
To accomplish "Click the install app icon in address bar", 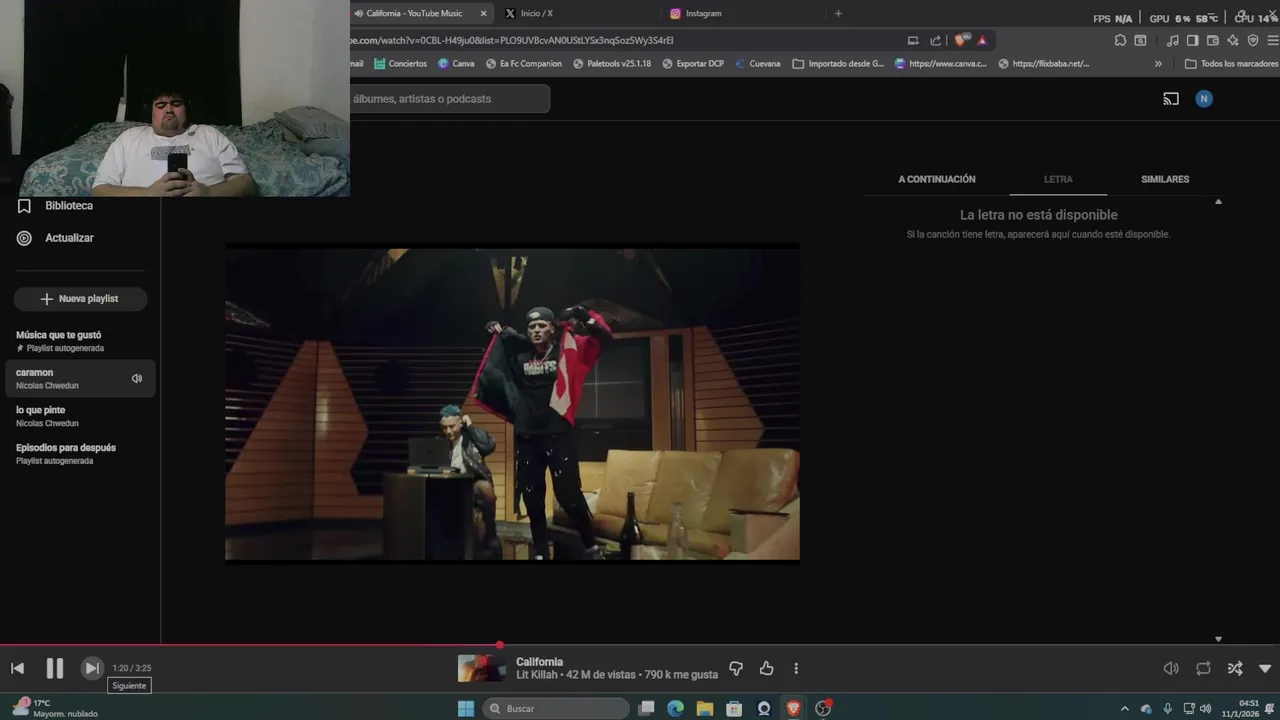I will pyautogui.click(x=913, y=40).
